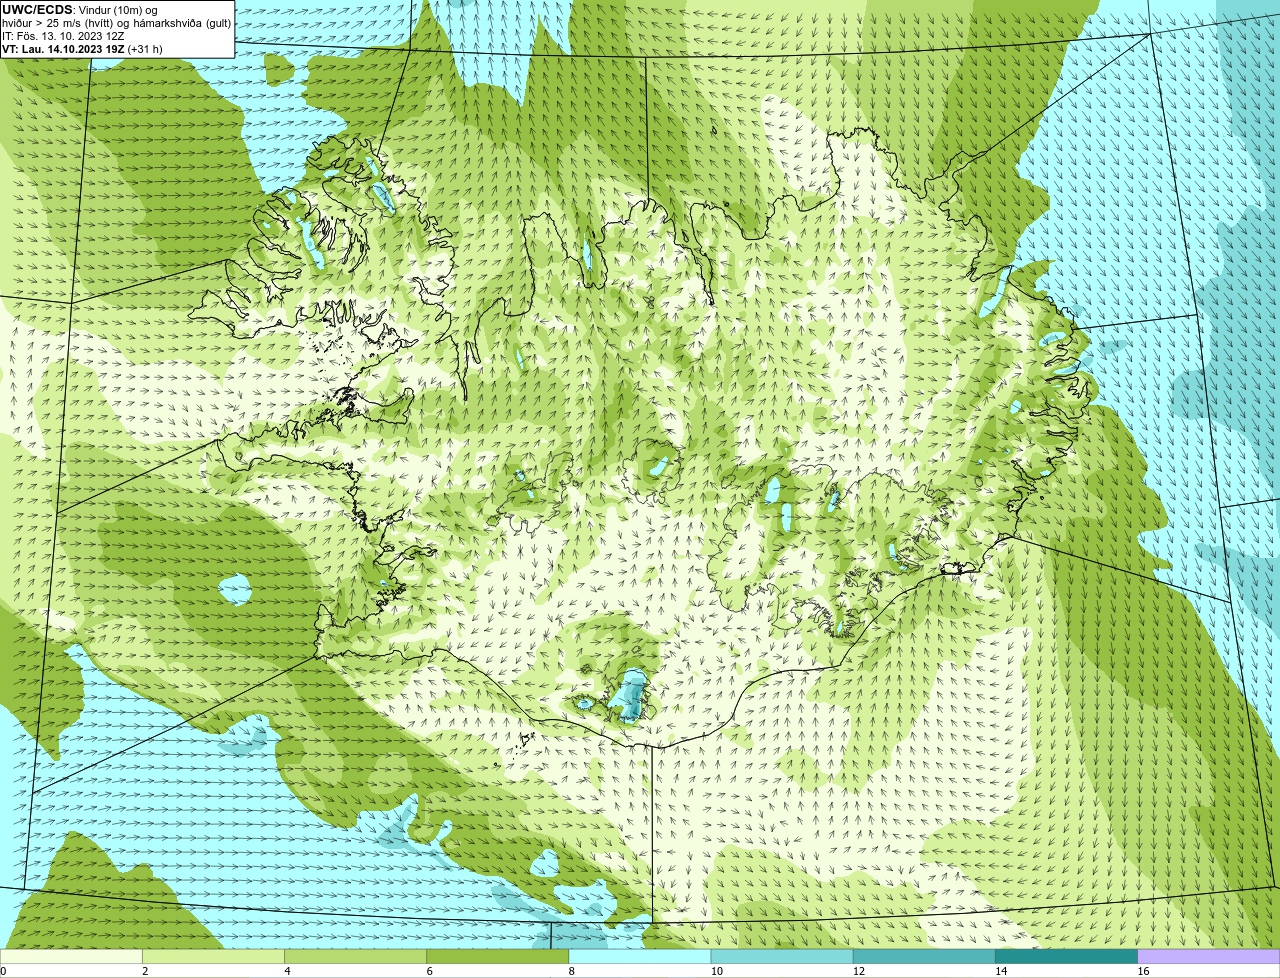Click the 'UWC/ECDS: Vindur (10m) og' title line
The width and height of the screenshot is (1280, 978).
coord(80,10)
